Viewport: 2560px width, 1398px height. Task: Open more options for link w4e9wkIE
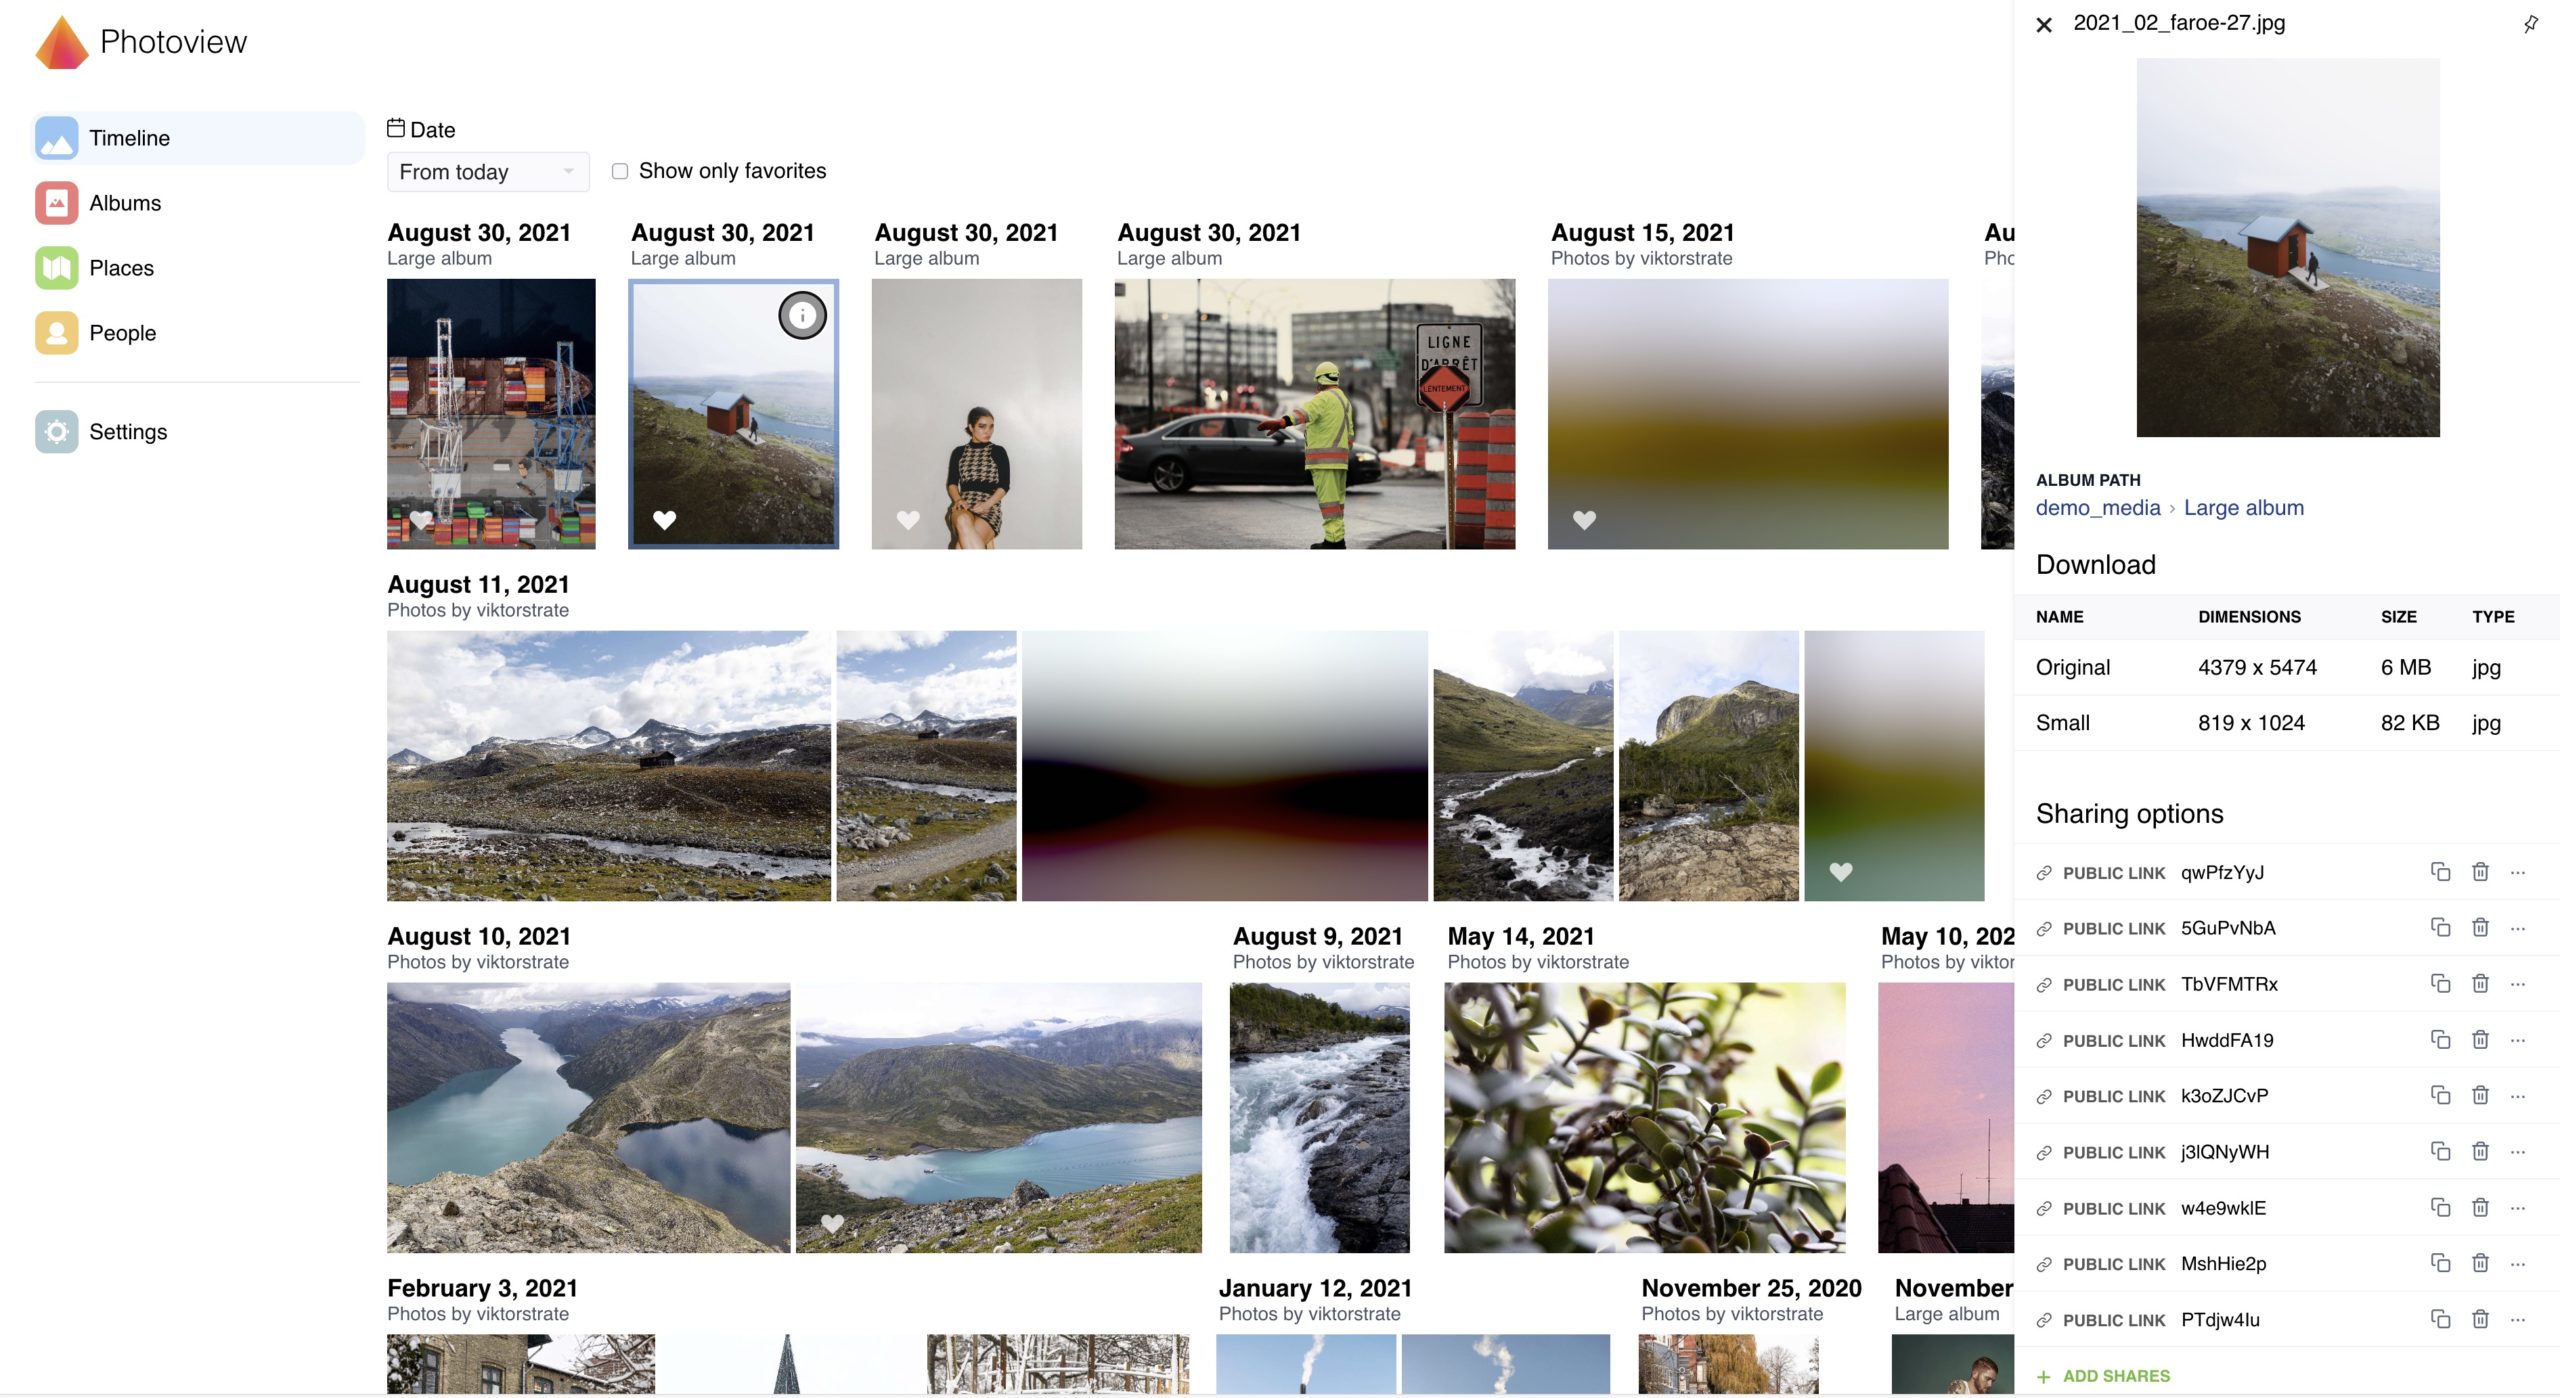click(x=2518, y=1208)
